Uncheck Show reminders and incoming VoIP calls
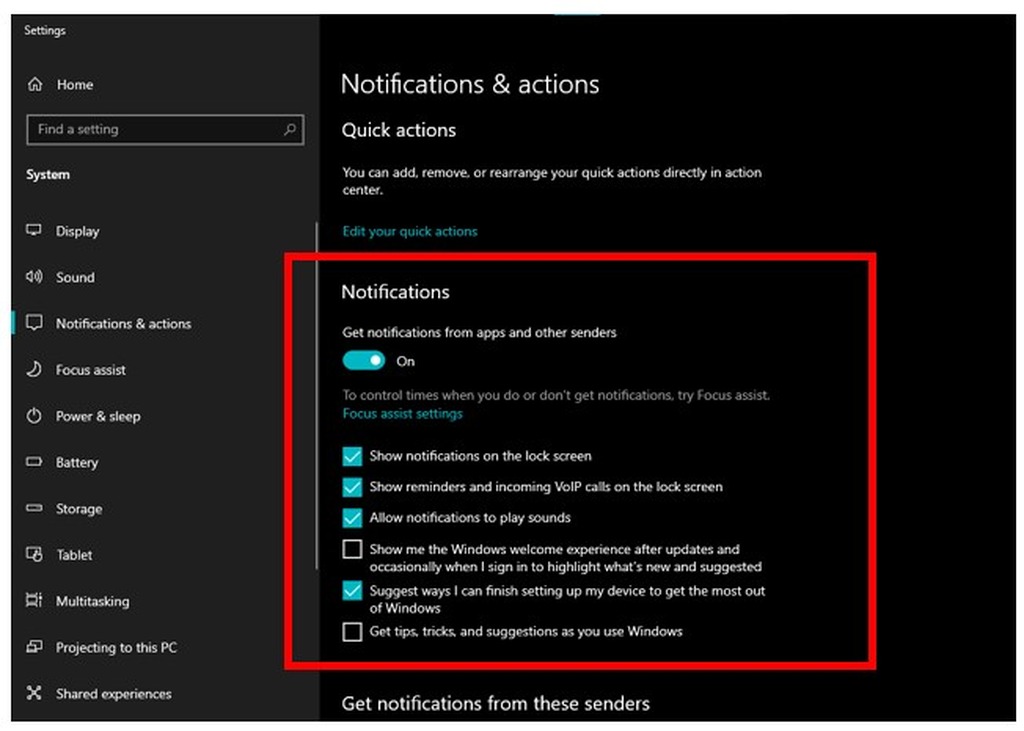 (352, 487)
